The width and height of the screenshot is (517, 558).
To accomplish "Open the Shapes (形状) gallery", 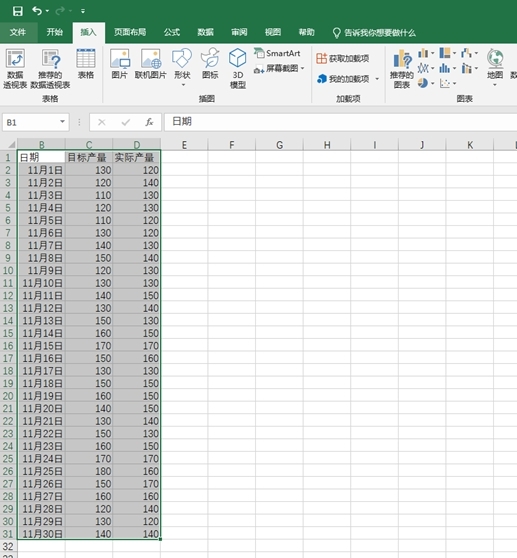I will click(x=182, y=68).
